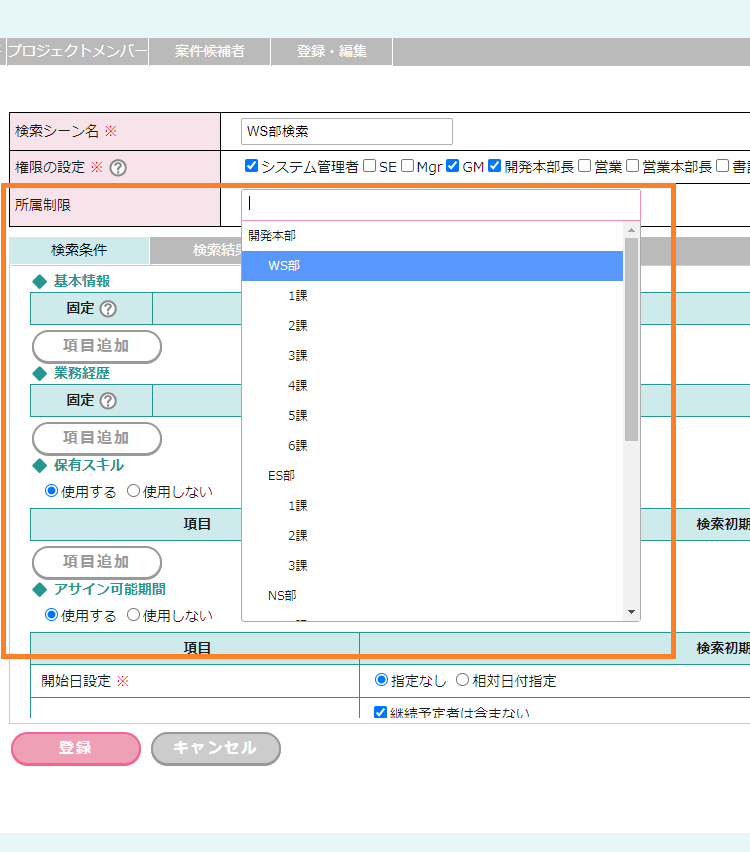Click the 検索シーン名 text field
The width and height of the screenshot is (750, 852).
pyautogui.click(x=347, y=131)
